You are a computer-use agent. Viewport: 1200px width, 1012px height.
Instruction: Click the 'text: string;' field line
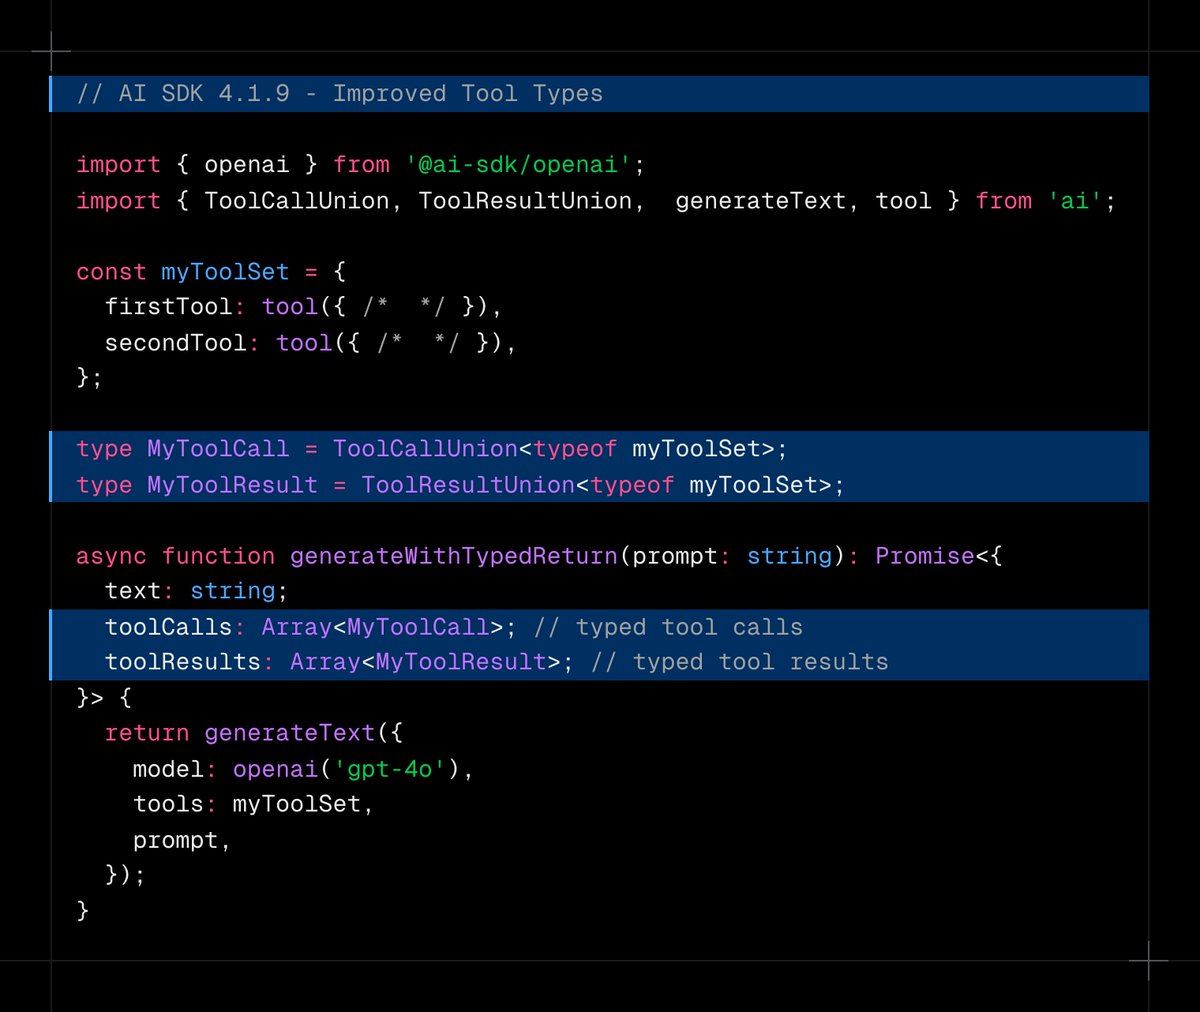pyautogui.click(x=197, y=591)
